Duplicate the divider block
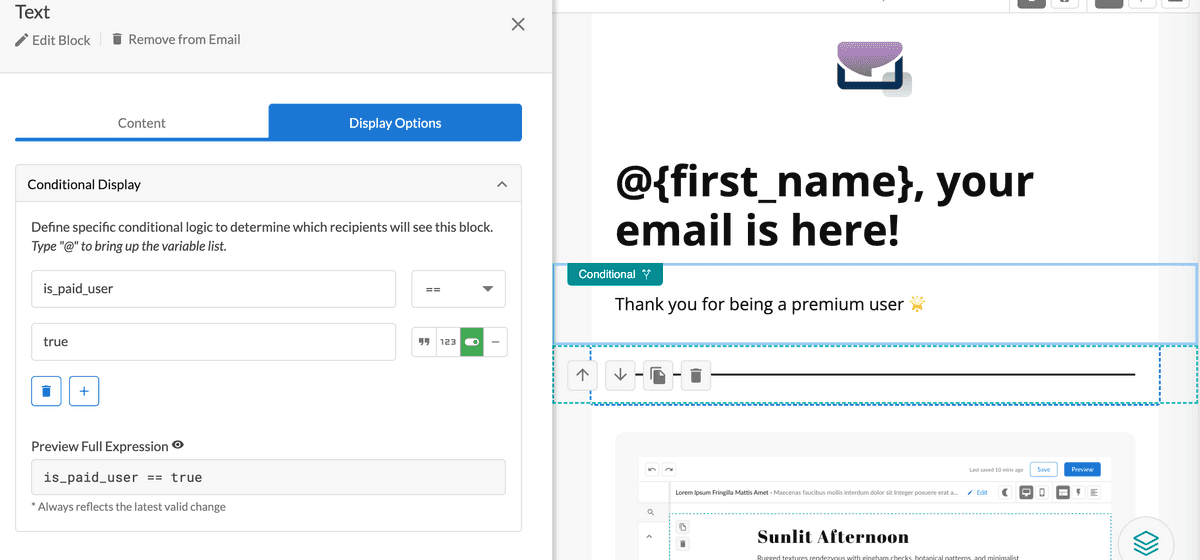This screenshot has width=1200, height=560. coord(658,375)
